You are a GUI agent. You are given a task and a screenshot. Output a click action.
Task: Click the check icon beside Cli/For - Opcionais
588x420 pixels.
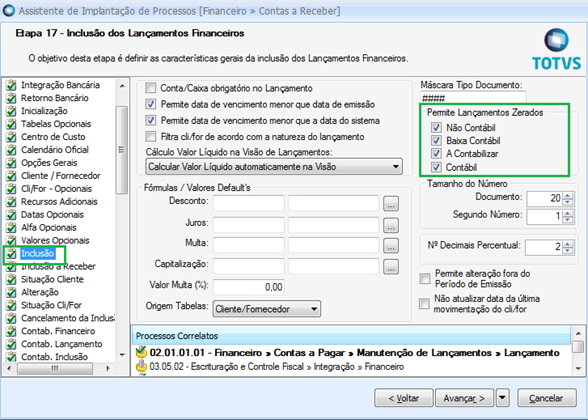(11, 189)
